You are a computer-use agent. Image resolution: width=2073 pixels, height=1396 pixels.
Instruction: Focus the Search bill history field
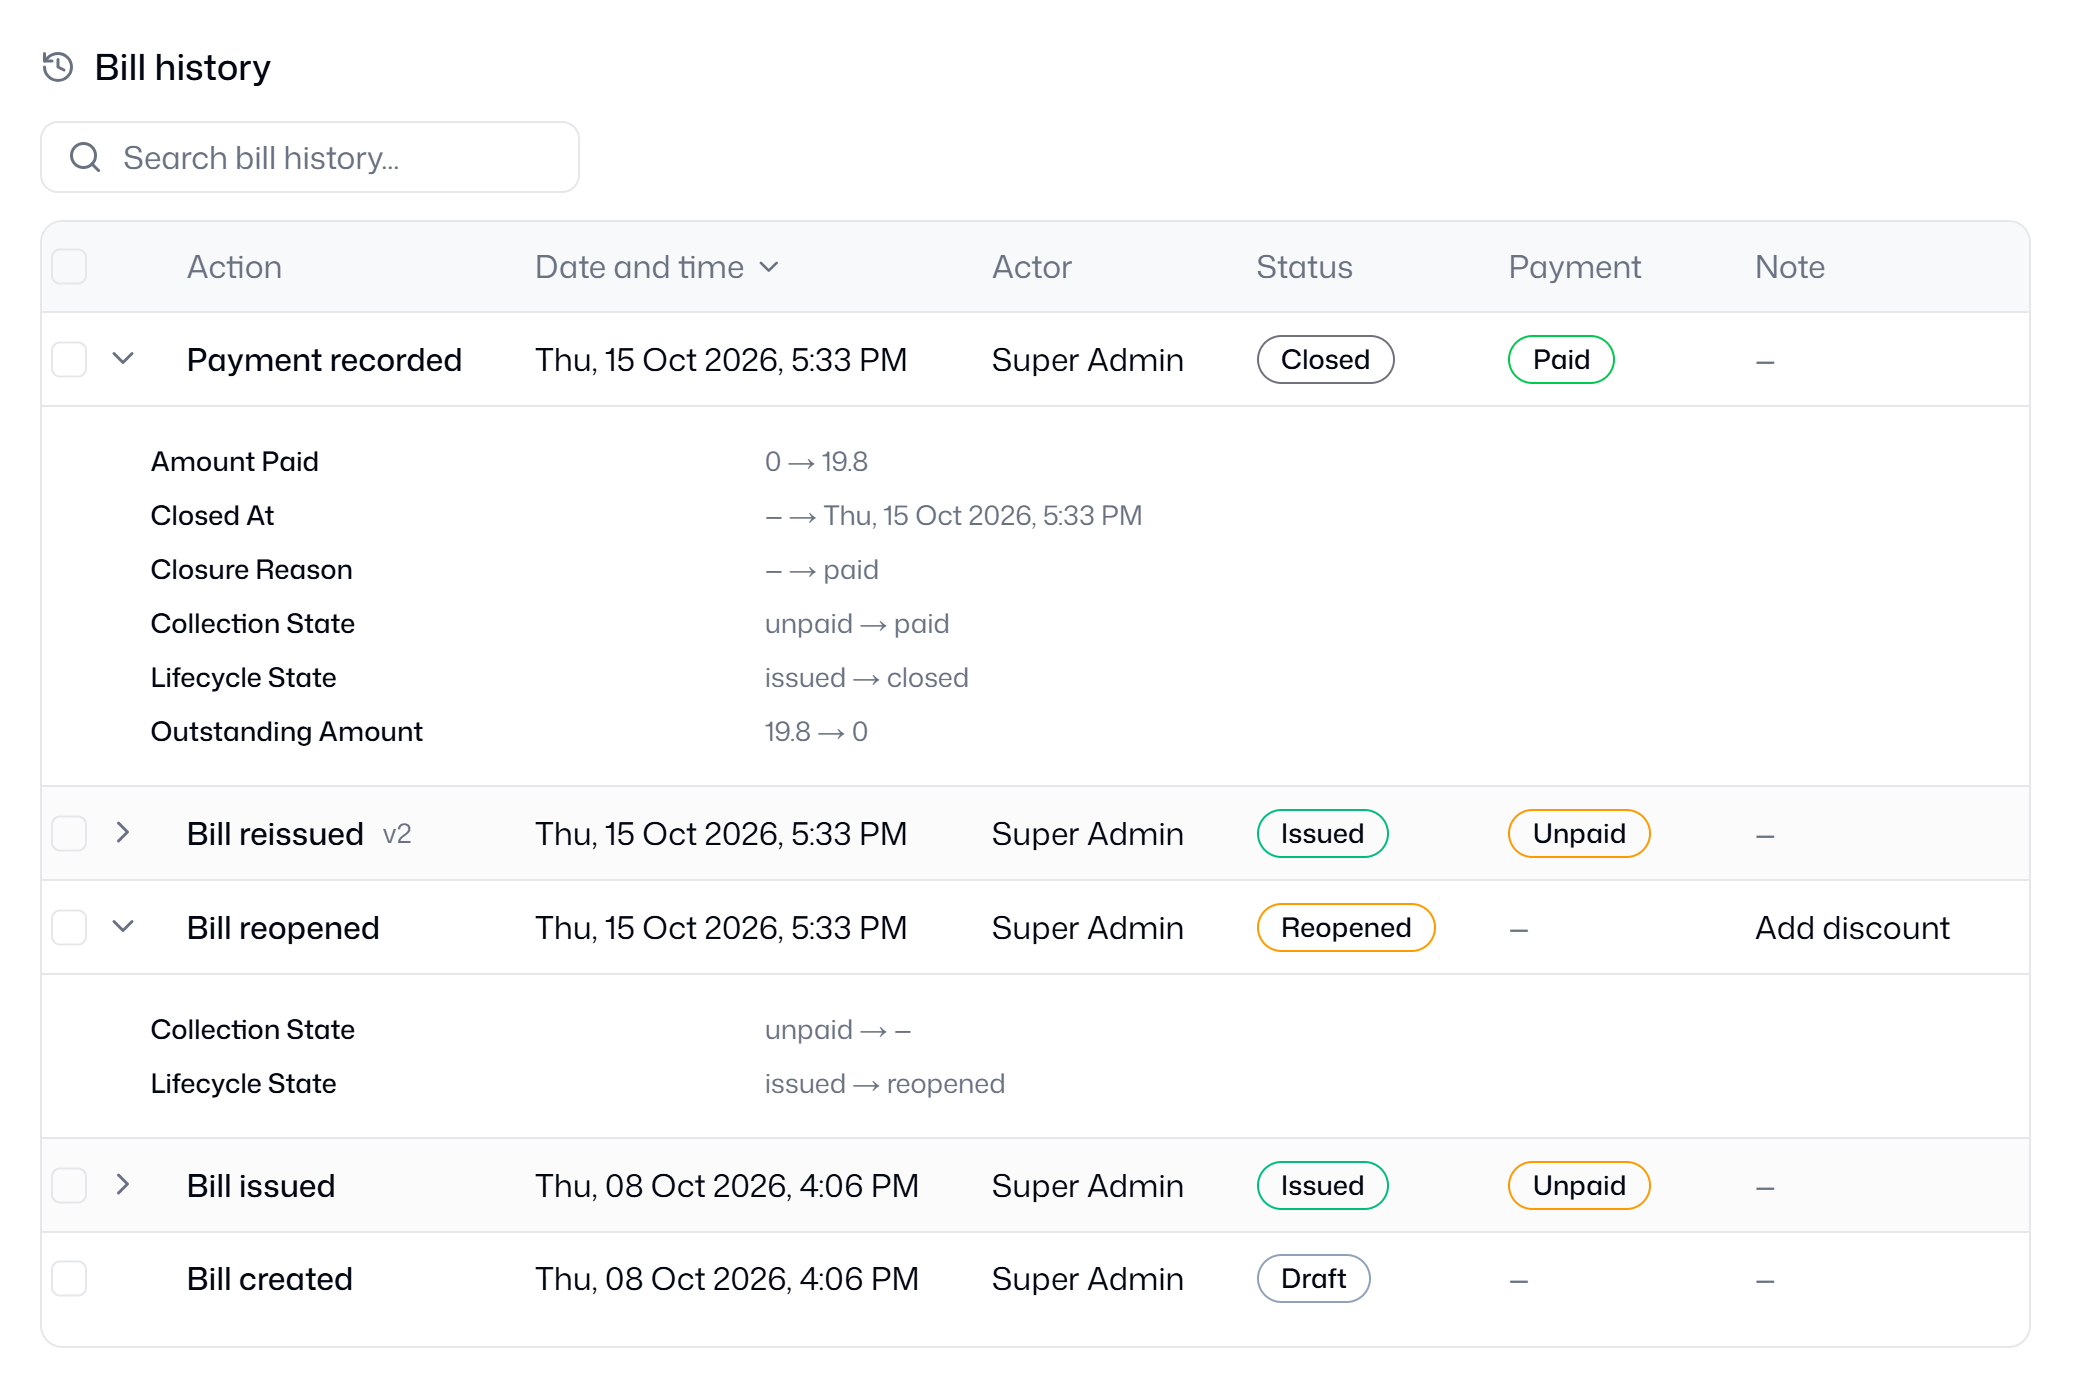310,157
